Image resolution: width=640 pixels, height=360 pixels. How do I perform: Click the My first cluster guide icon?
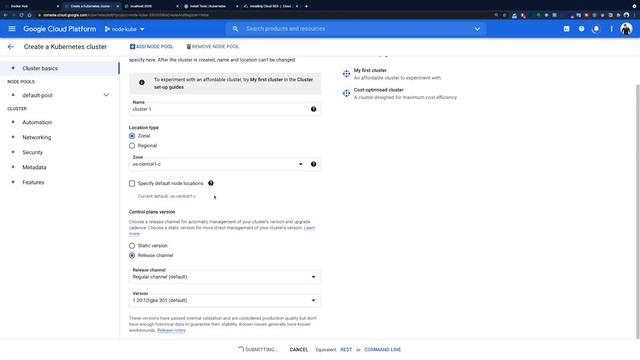(346, 74)
